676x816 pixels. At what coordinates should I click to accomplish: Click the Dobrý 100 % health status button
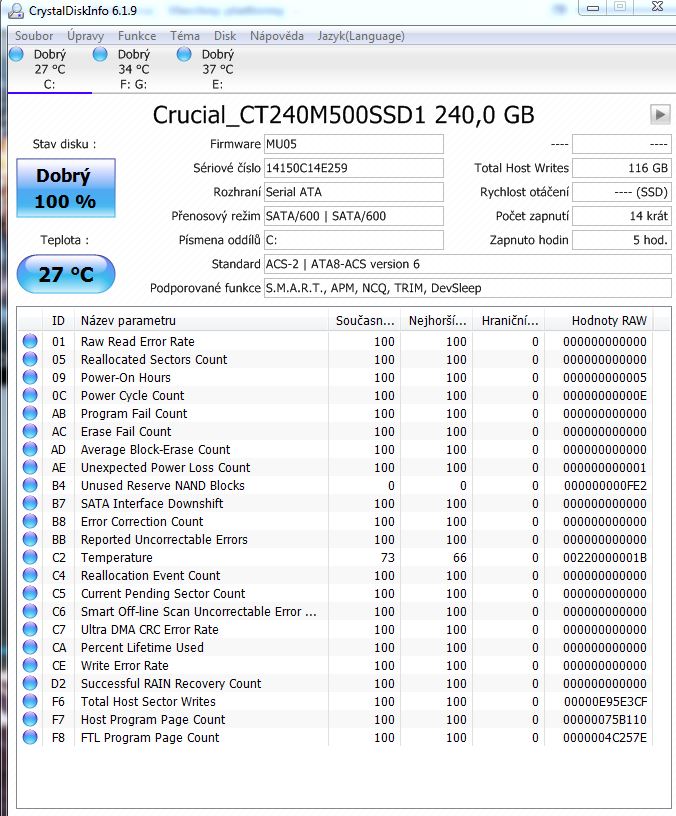(66, 188)
